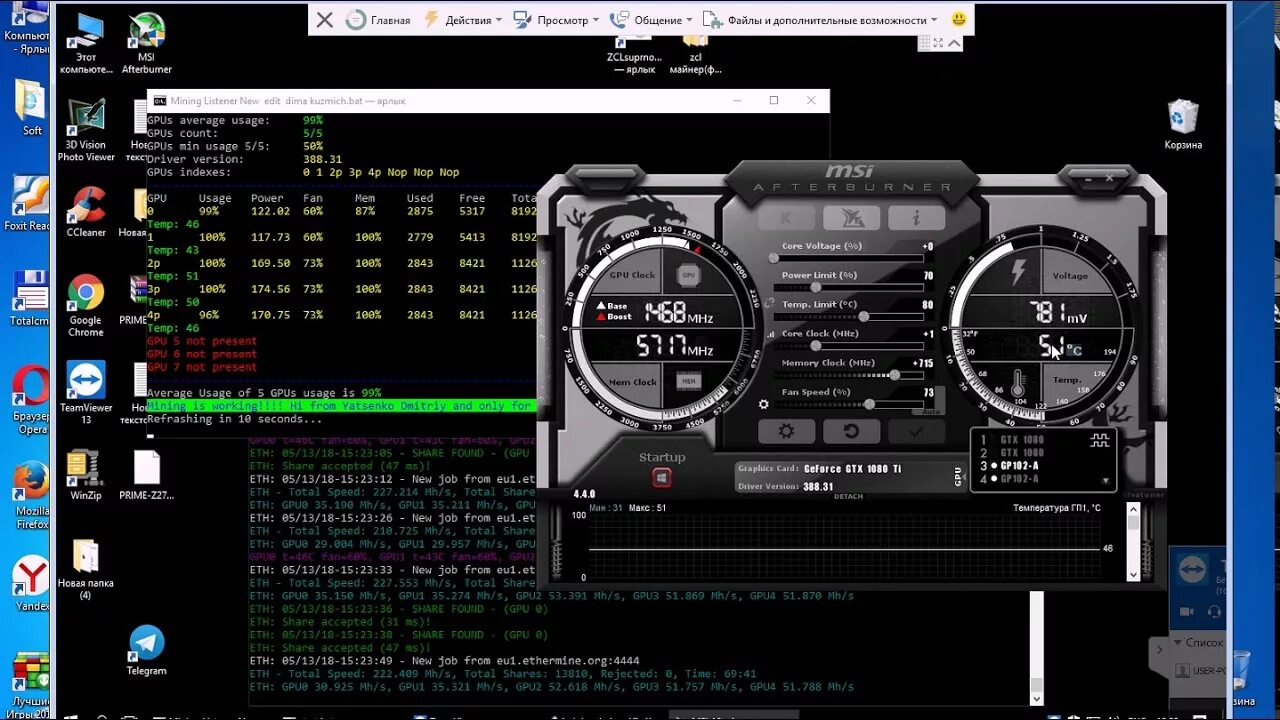The height and width of the screenshot is (720, 1280).
Task: Open ZCLsuprno shortcut on desktop
Action: coord(633,55)
